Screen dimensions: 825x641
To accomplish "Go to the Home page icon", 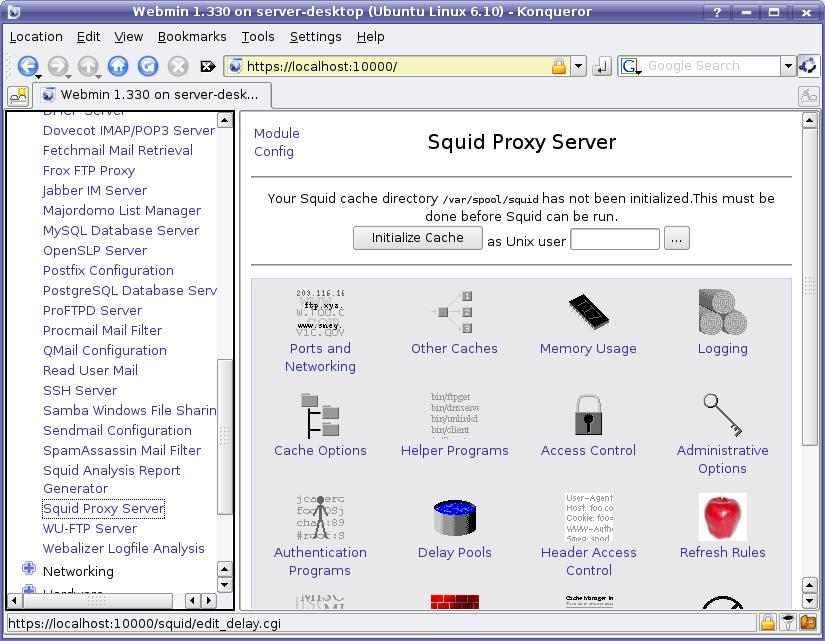I will pyautogui.click(x=118, y=66).
